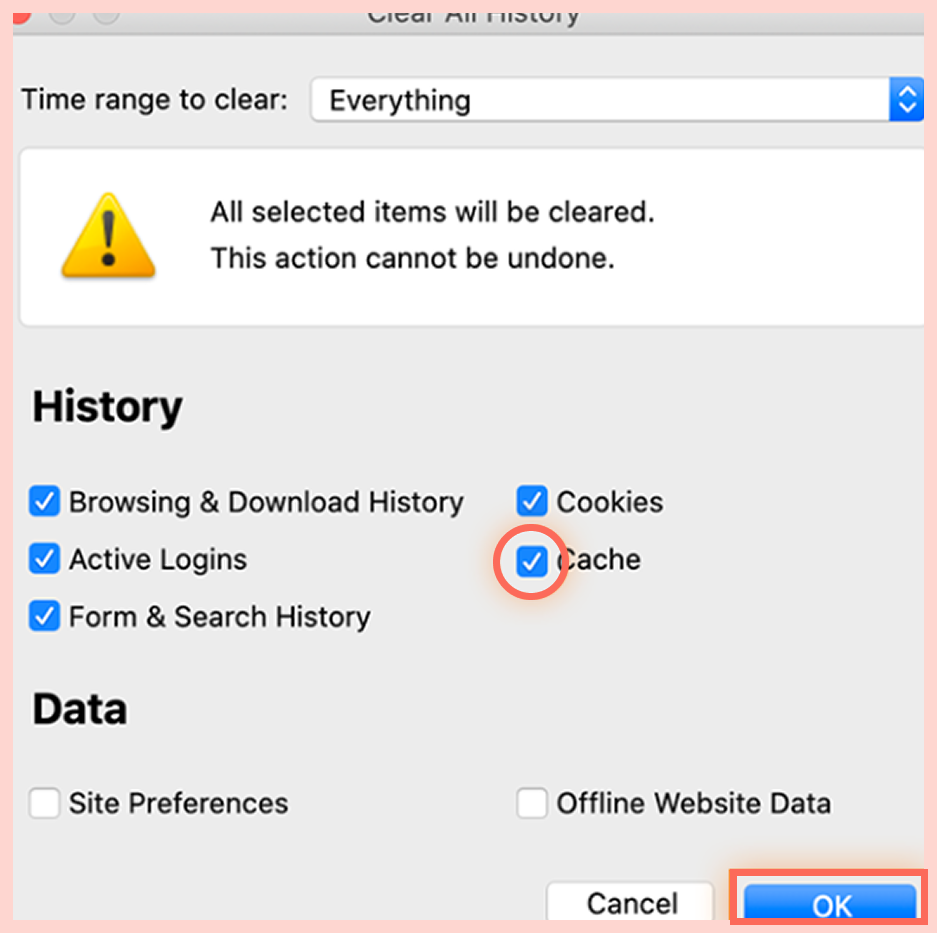Uncheck the Cookies checkbox
Viewport: 937px width, 933px height.
[532, 501]
